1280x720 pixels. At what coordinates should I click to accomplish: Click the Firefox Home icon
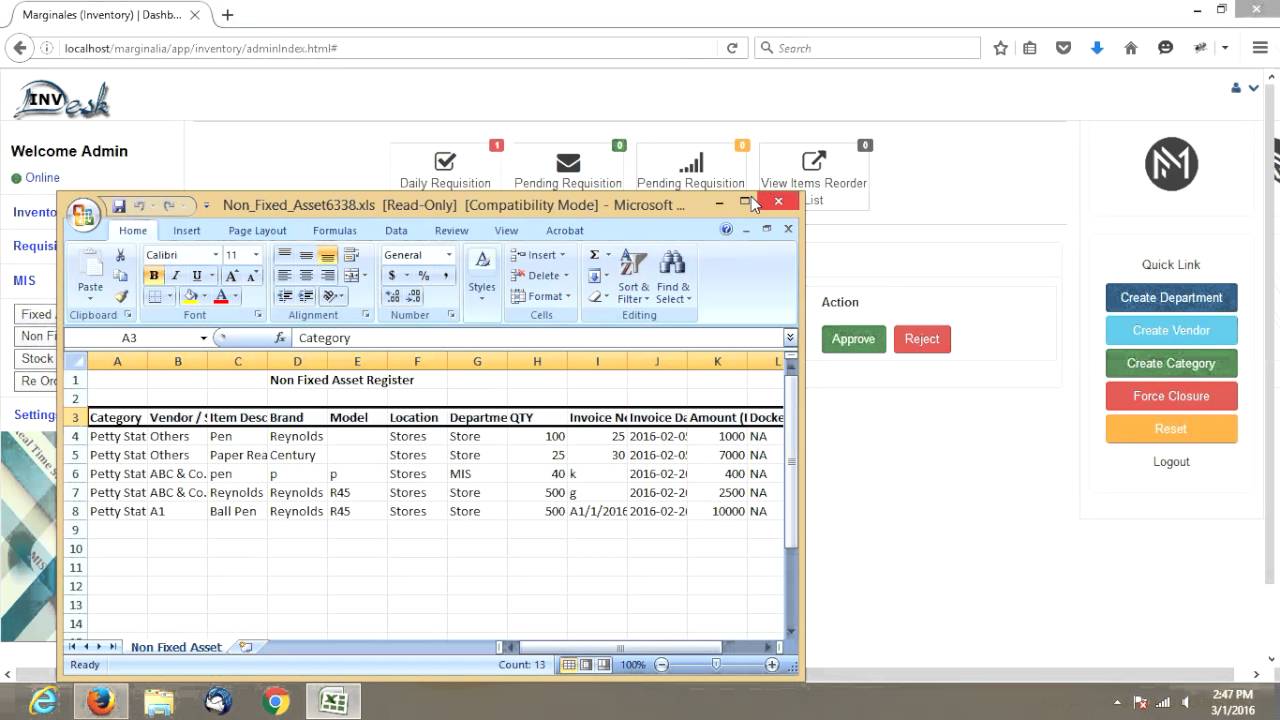tap(1131, 48)
